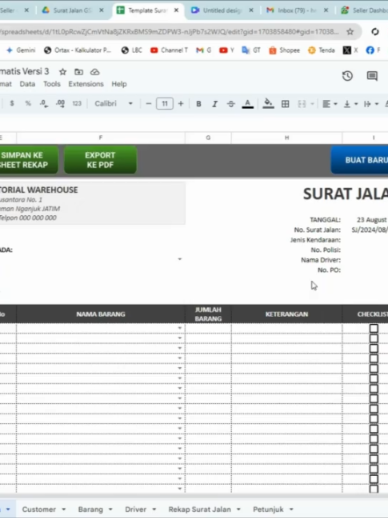Tick the fifth CHECKLIST checkbox

374,369
